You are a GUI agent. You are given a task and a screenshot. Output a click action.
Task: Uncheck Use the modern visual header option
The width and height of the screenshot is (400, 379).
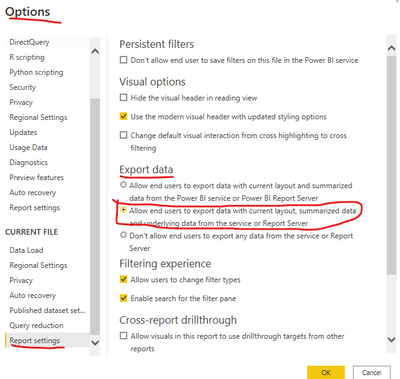[x=123, y=116]
